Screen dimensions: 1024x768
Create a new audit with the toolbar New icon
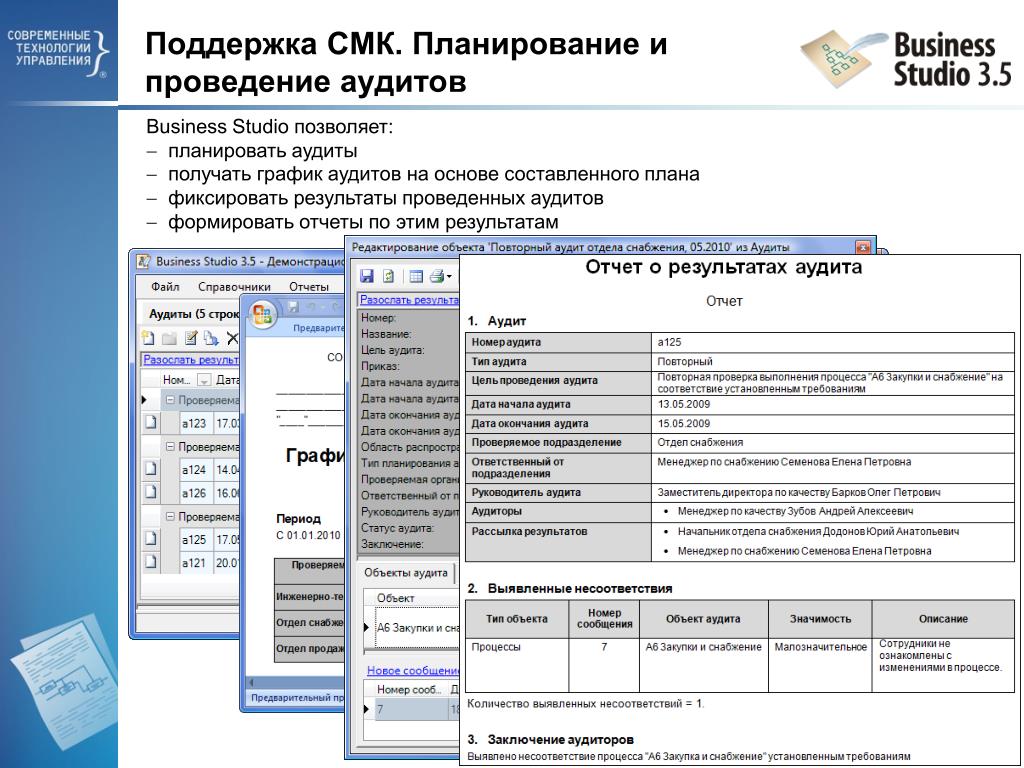pyautogui.click(x=148, y=338)
